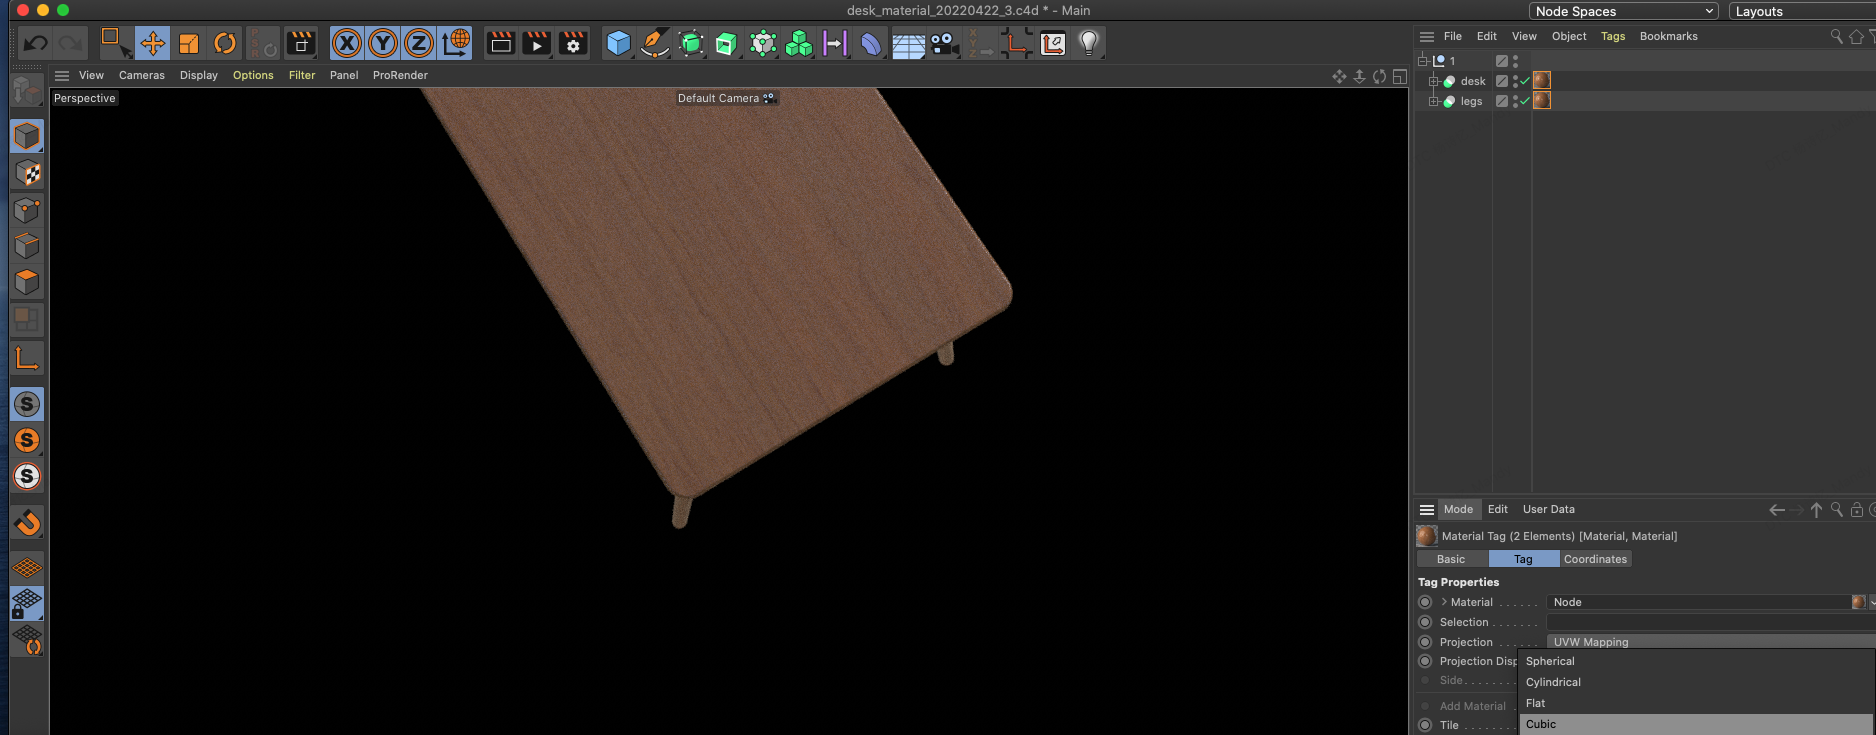This screenshot has height=735, width=1876.
Task: Open Edit Render Settings clapperboard with gear
Action: pyautogui.click(x=573, y=43)
